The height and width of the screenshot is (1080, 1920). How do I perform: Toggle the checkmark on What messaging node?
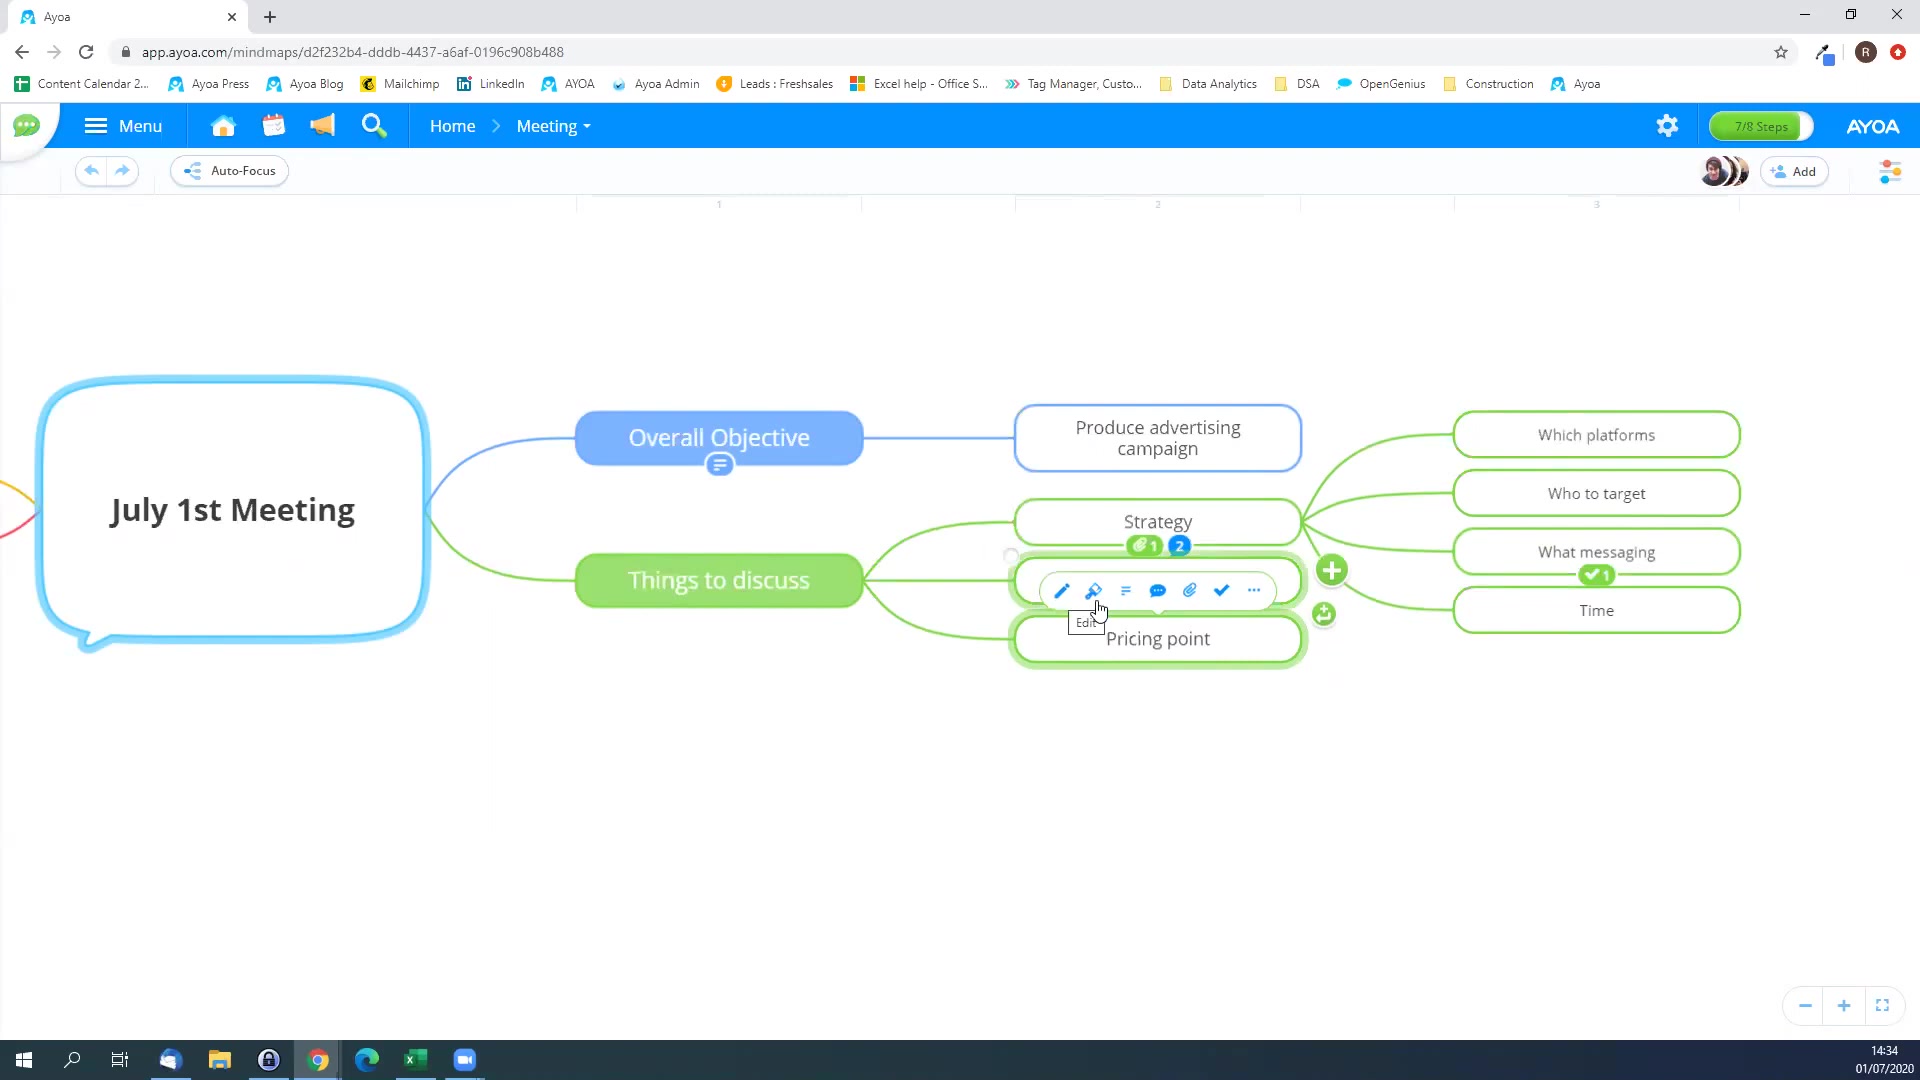pyautogui.click(x=1596, y=576)
